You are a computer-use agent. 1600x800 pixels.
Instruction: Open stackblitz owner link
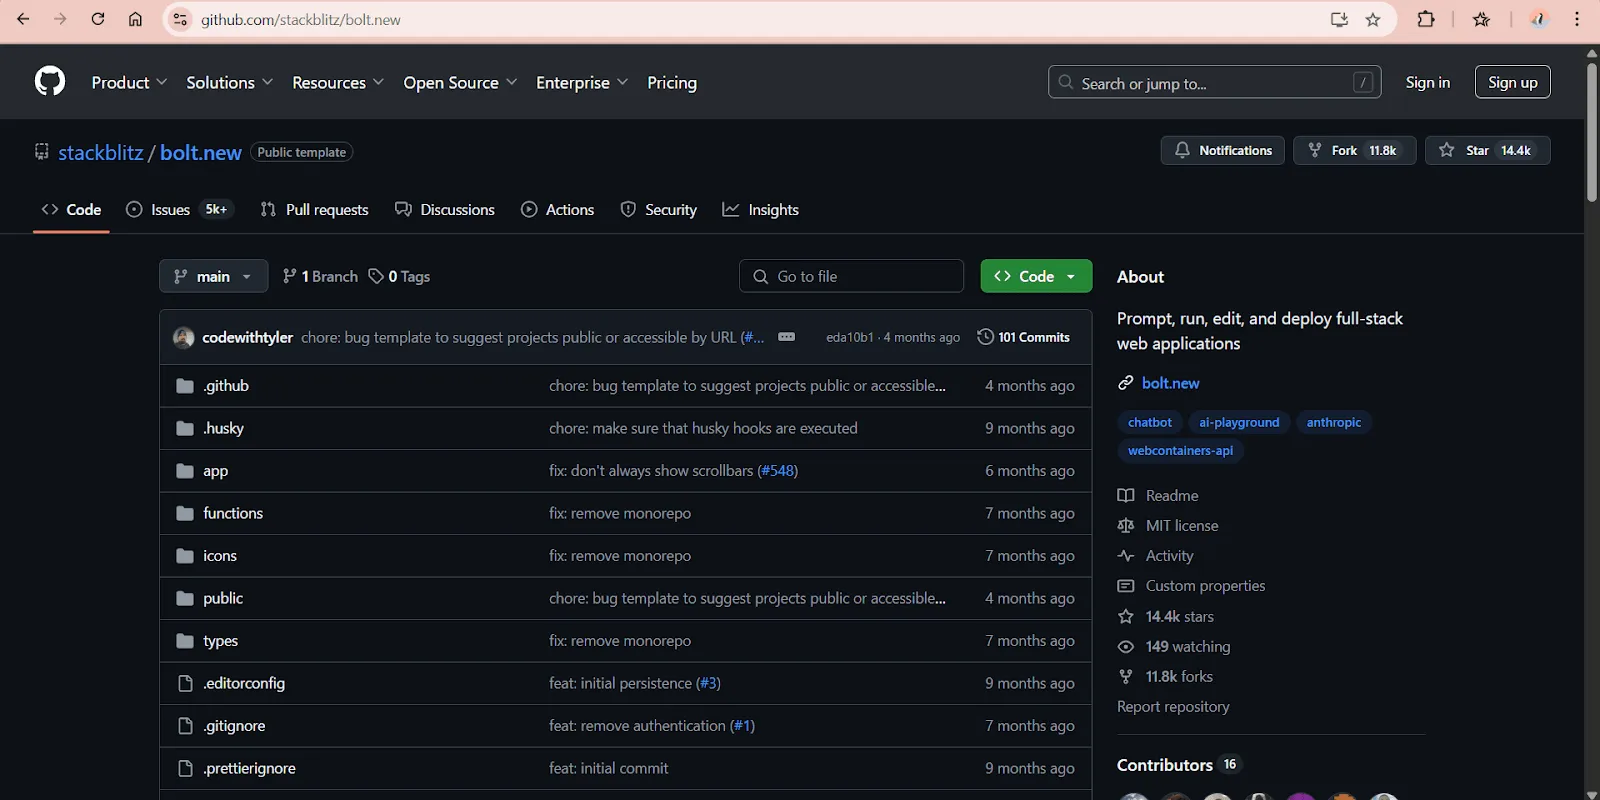(x=101, y=152)
